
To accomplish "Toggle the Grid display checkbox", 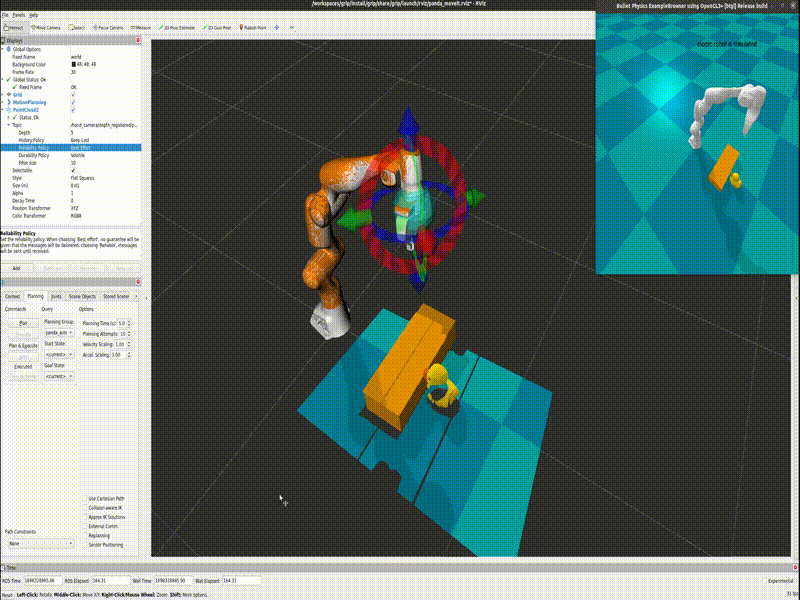I will (x=73, y=95).
